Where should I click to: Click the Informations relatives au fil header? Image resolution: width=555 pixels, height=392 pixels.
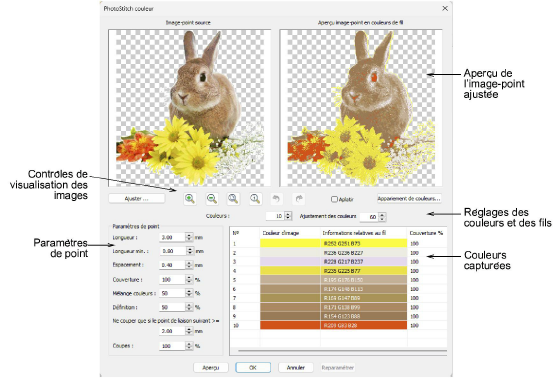tap(354, 233)
